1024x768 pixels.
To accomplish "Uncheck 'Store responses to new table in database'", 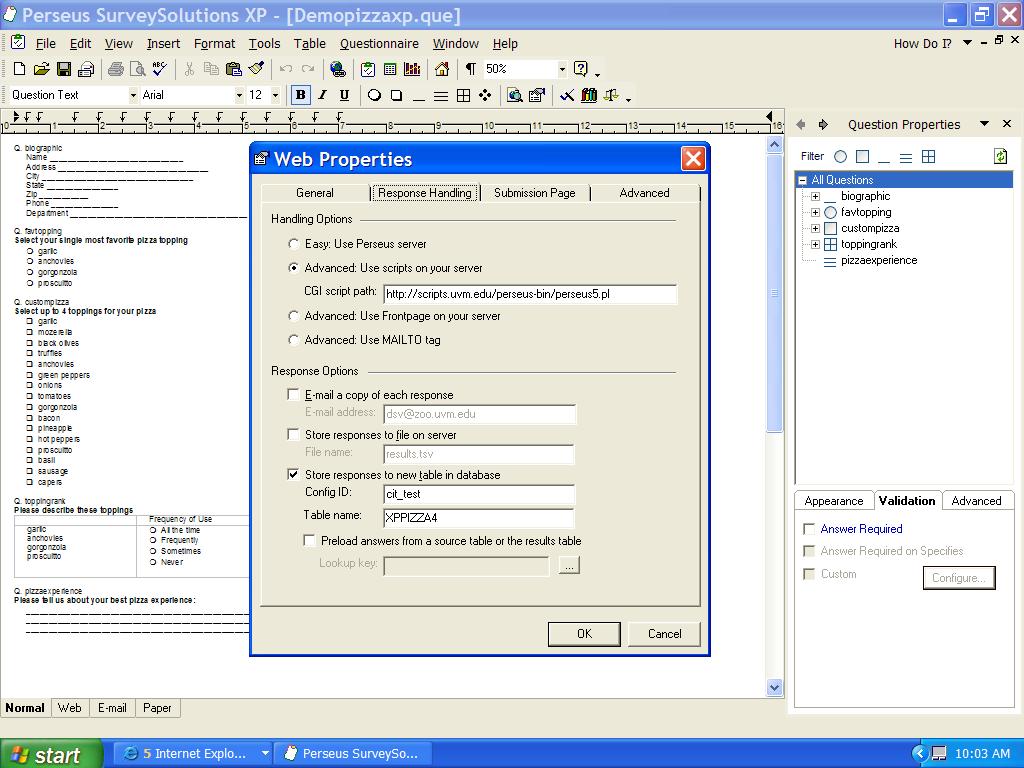I will (293, 475).
